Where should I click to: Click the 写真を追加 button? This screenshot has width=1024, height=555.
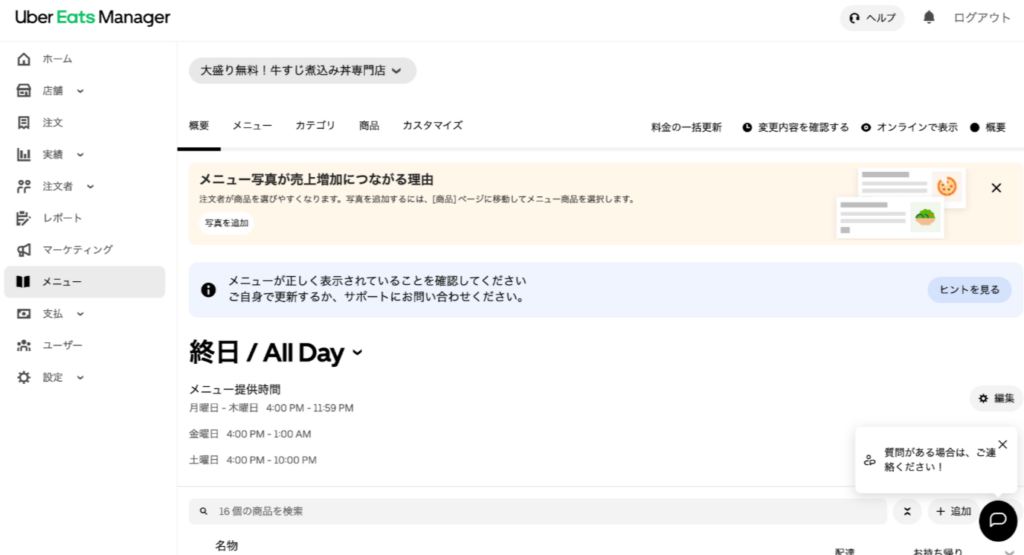(x=226, y=223)
